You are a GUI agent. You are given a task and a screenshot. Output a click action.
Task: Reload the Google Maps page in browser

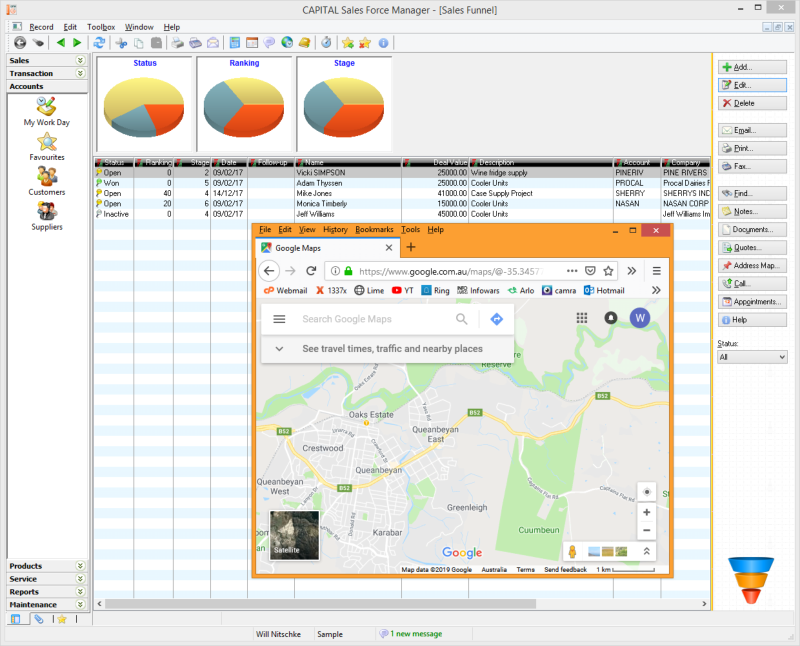[x=311, y=270]
